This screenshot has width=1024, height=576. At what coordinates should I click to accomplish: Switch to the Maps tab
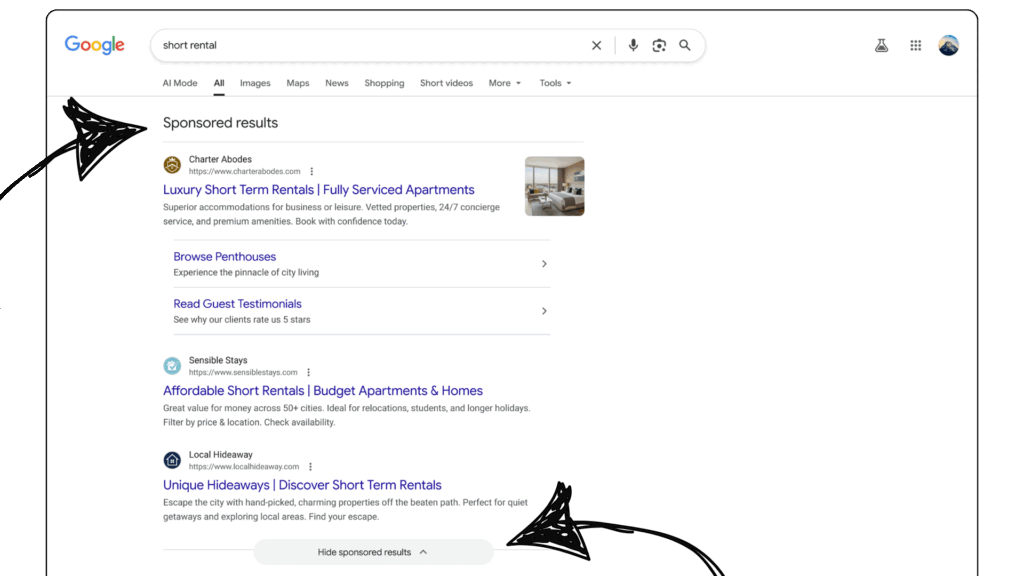tap(297, 83)
